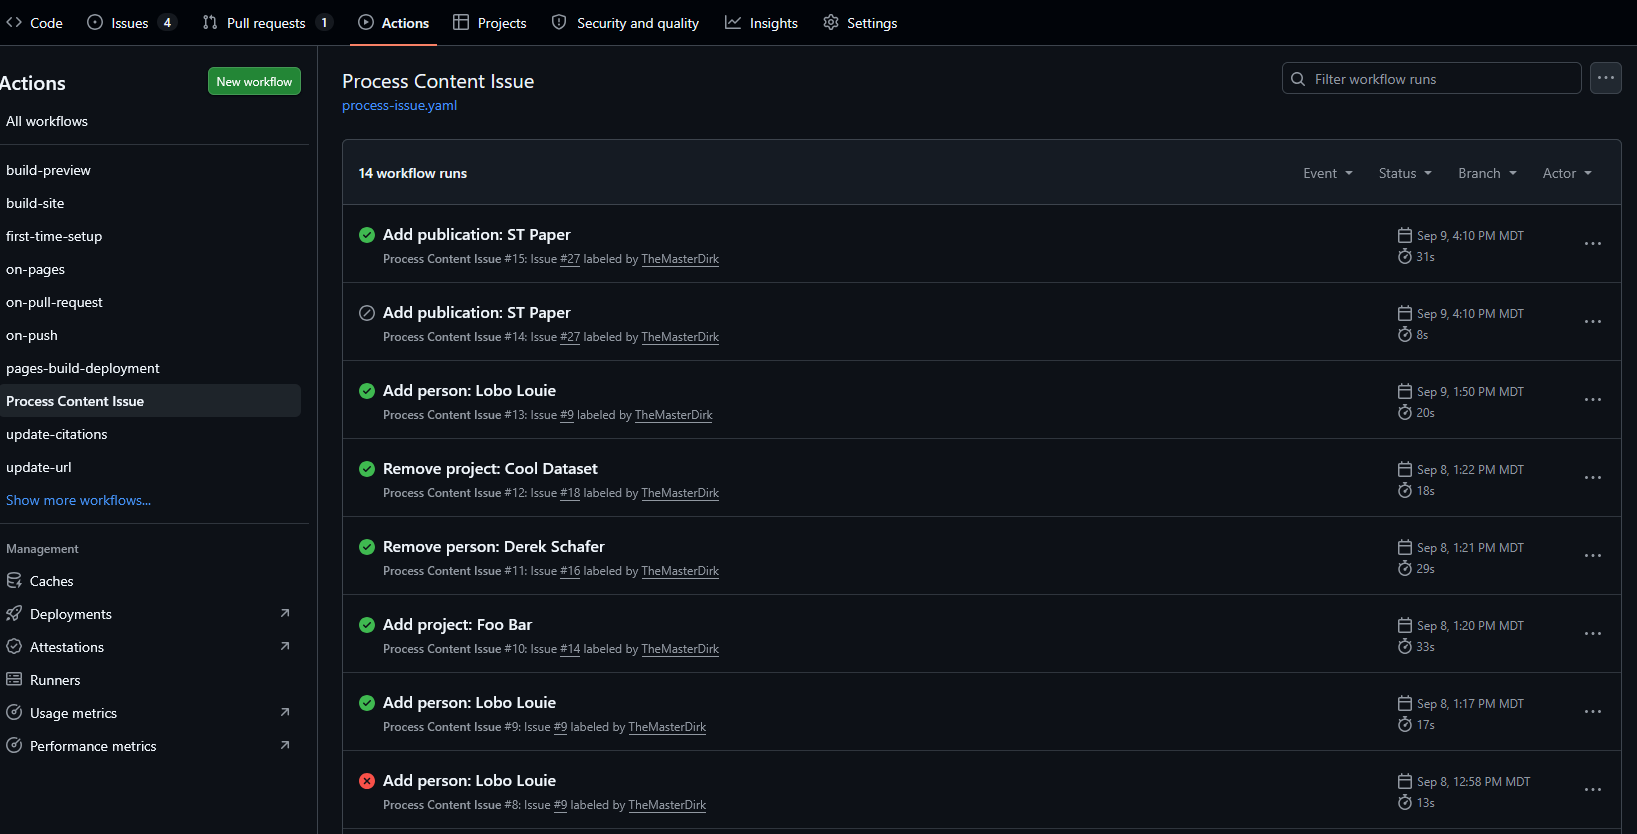Open workflow options kebab menu beside the filter

click(x=1606, y=78)
